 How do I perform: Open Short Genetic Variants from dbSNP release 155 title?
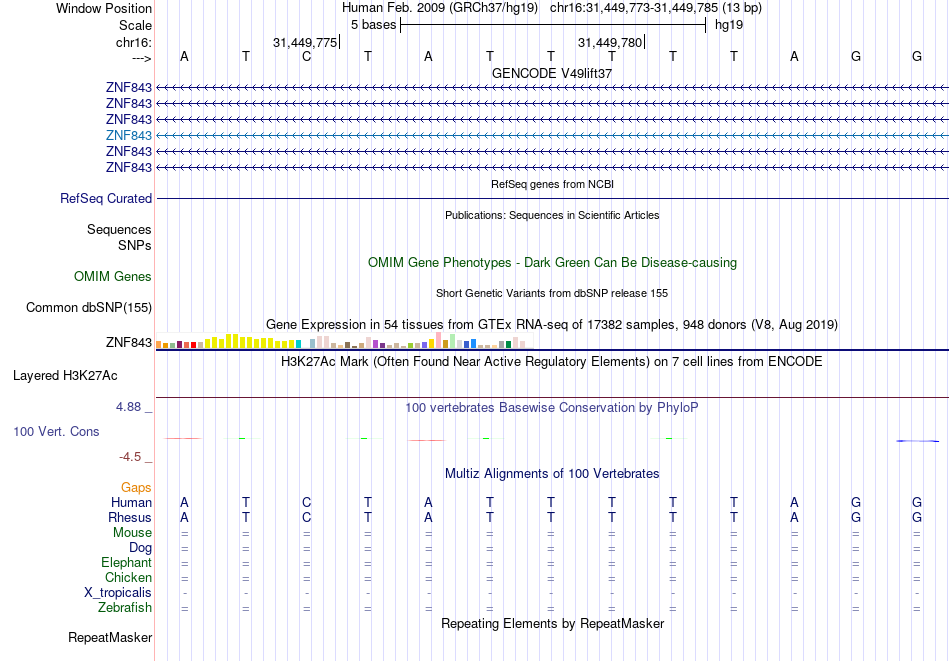click(x=552, y=293)
